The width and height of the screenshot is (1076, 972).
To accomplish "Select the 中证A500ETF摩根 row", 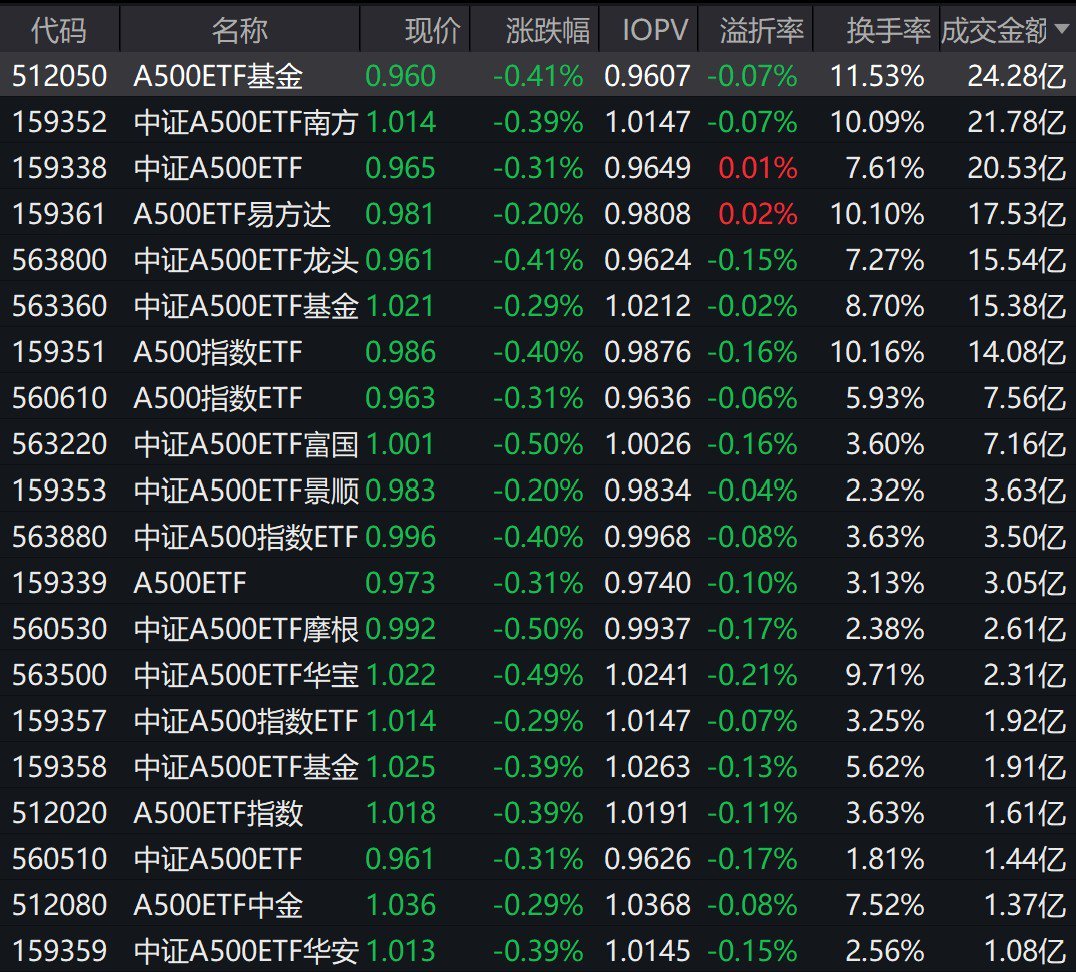I will pyautogui.click(x=245, y=628).
